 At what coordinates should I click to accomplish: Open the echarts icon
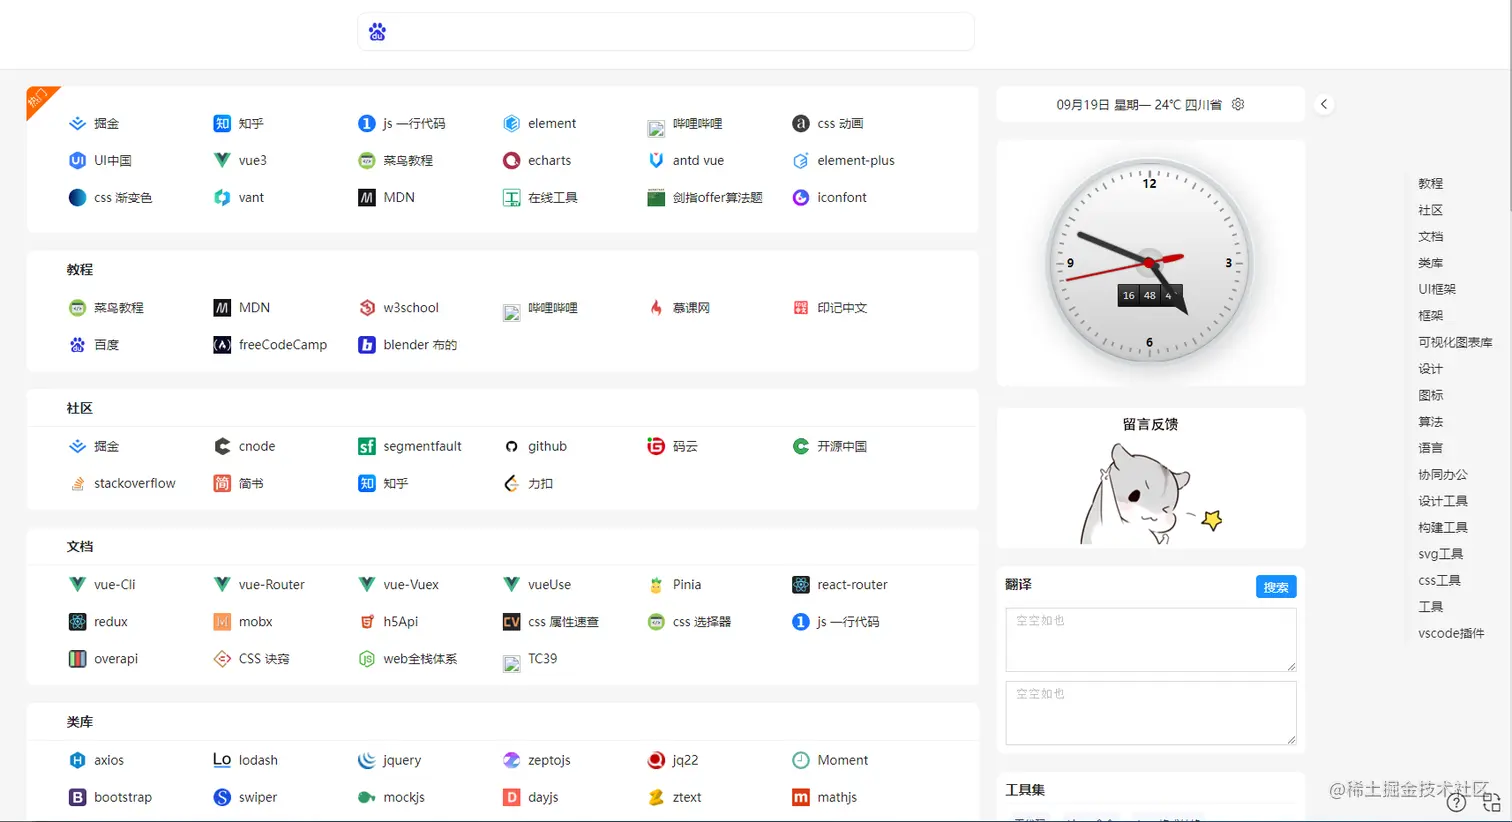tap(511, 160)
